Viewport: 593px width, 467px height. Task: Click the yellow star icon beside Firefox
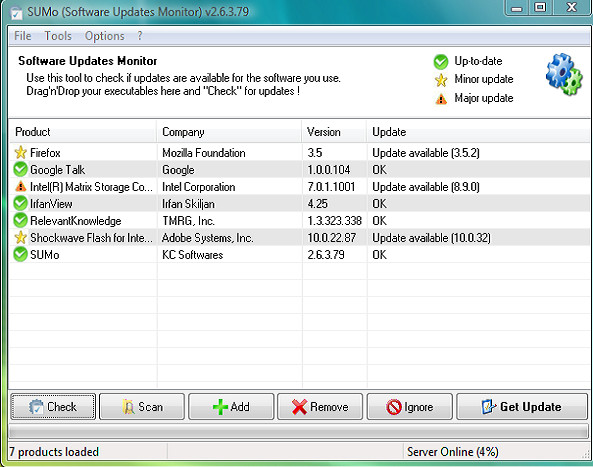tap(20, 152)
